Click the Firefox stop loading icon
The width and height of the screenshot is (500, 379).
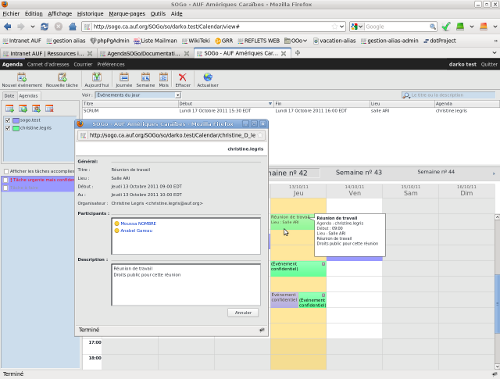click(x=58, y=26)
